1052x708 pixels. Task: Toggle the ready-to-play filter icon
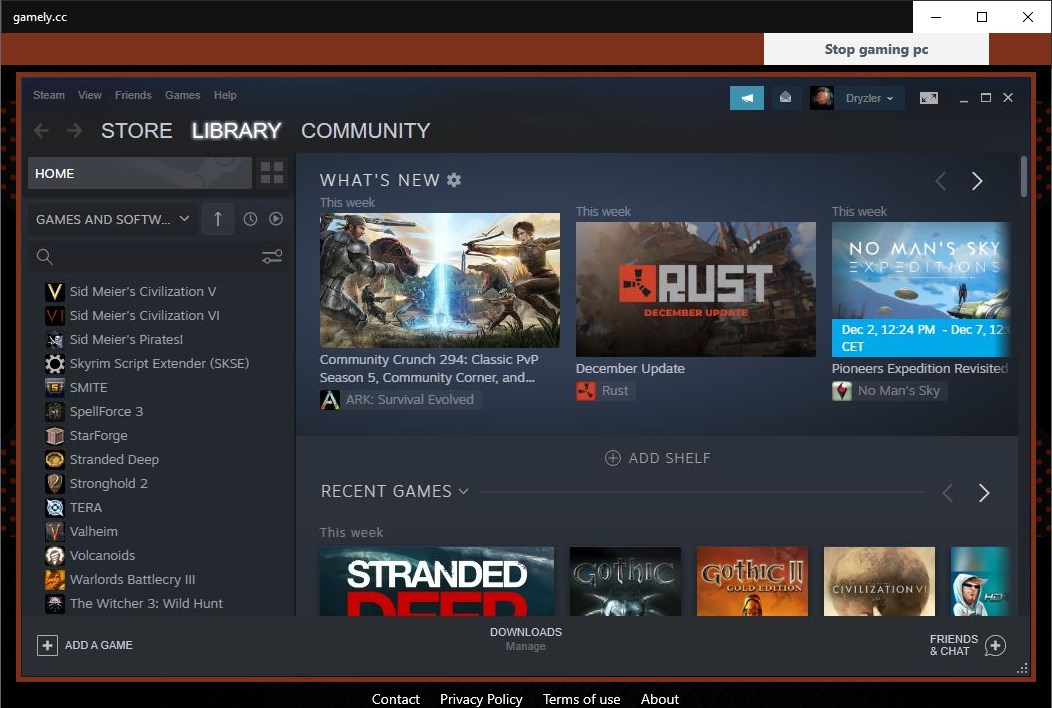276,219
